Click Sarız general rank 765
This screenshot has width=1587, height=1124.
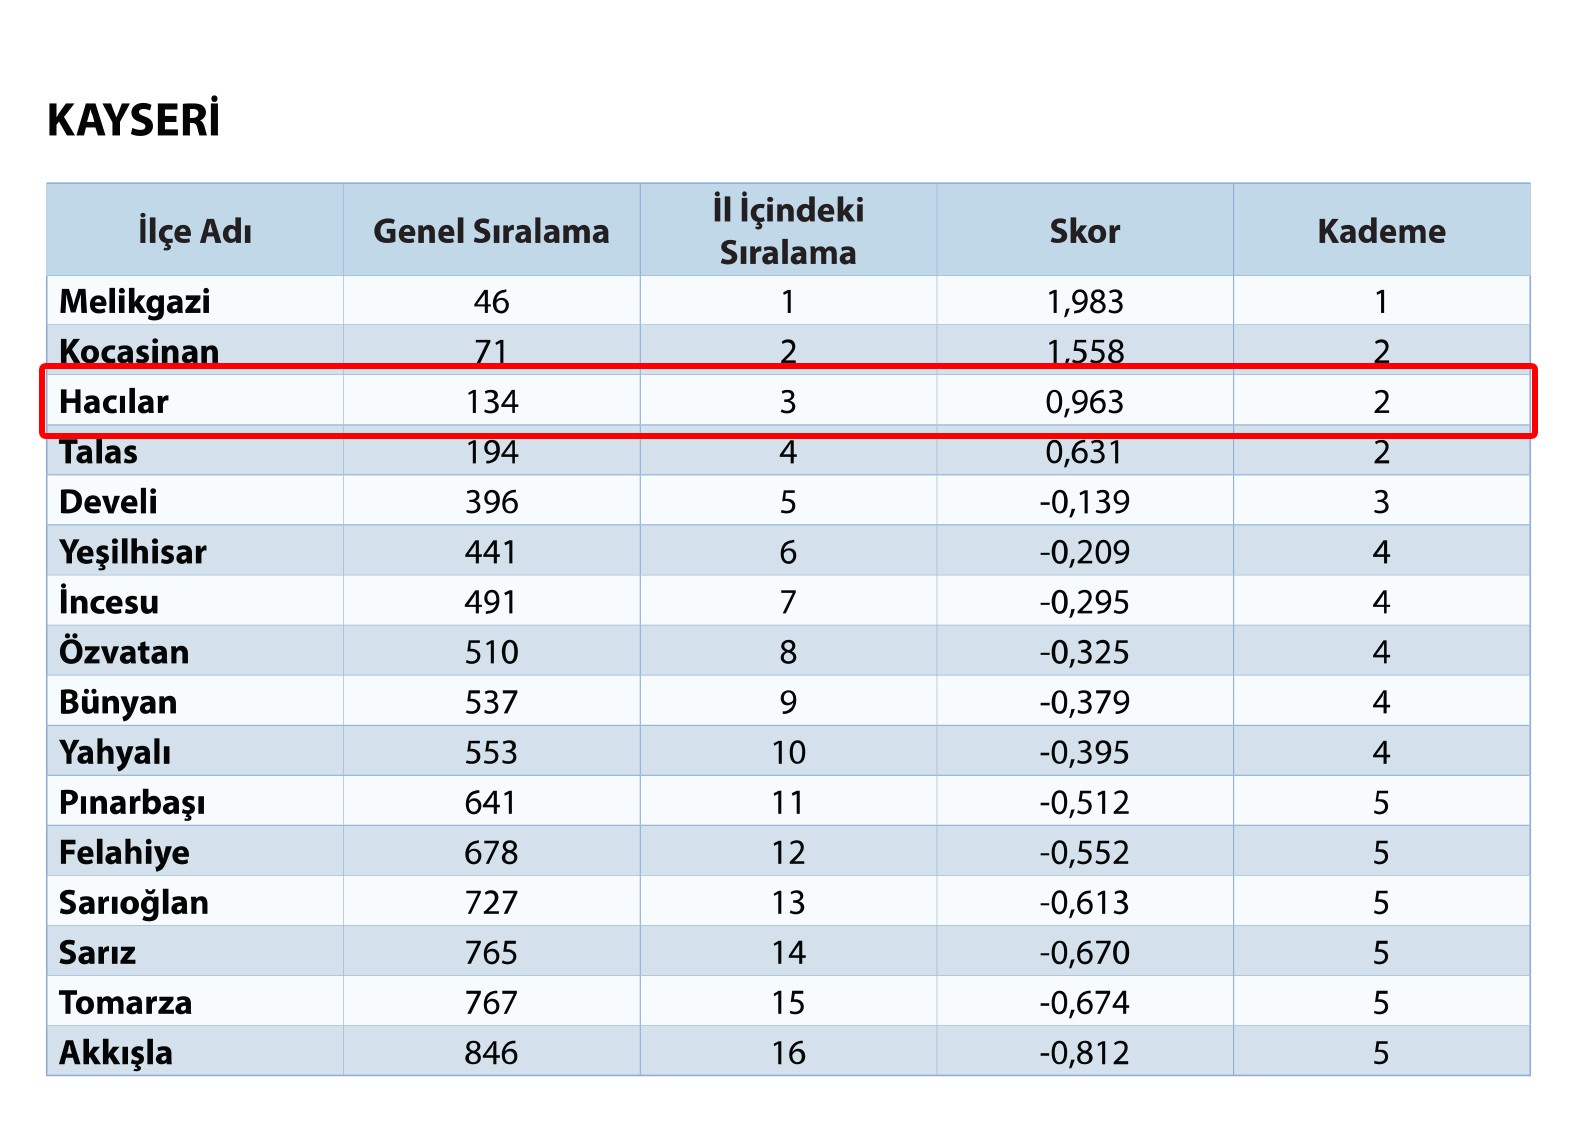[491, 952]
